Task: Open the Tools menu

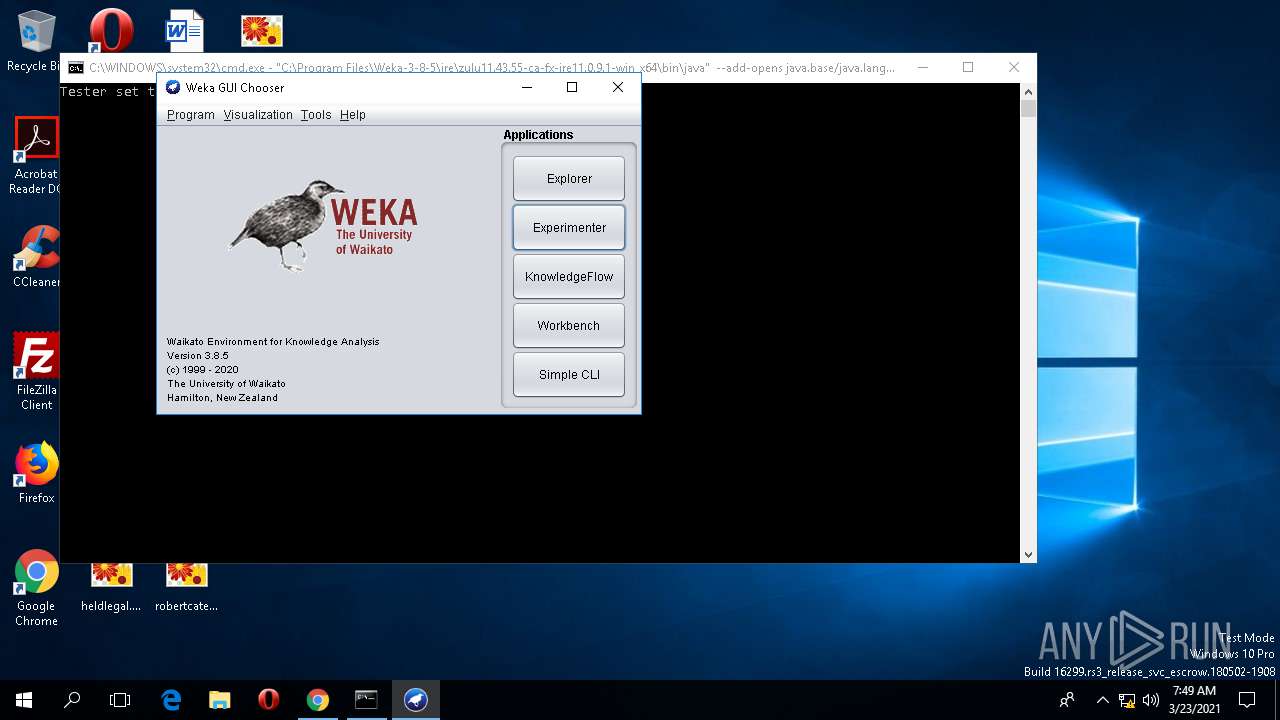Action: (316, 115)
